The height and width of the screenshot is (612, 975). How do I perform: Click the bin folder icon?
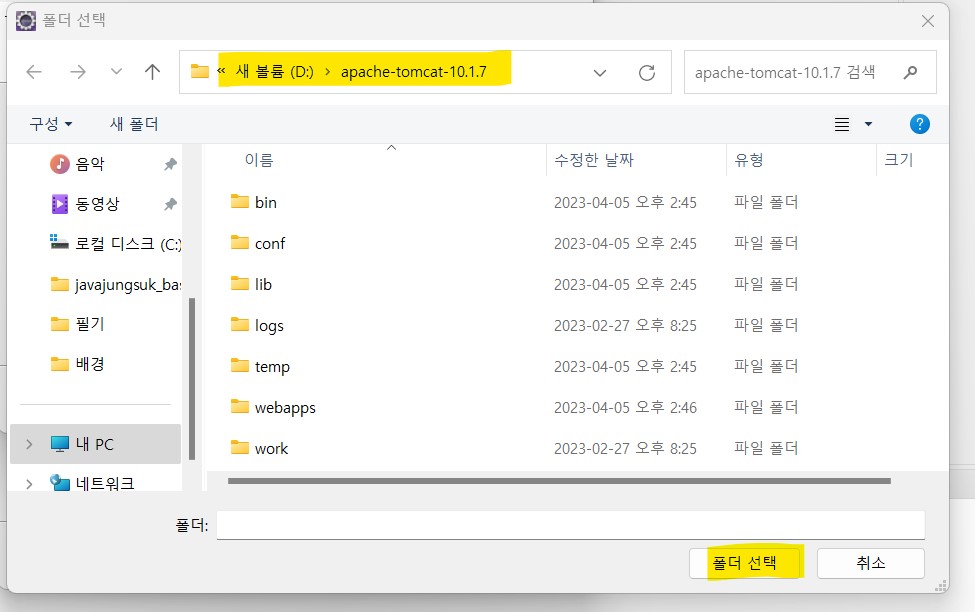pyautogui.click(x=240, y=201)
